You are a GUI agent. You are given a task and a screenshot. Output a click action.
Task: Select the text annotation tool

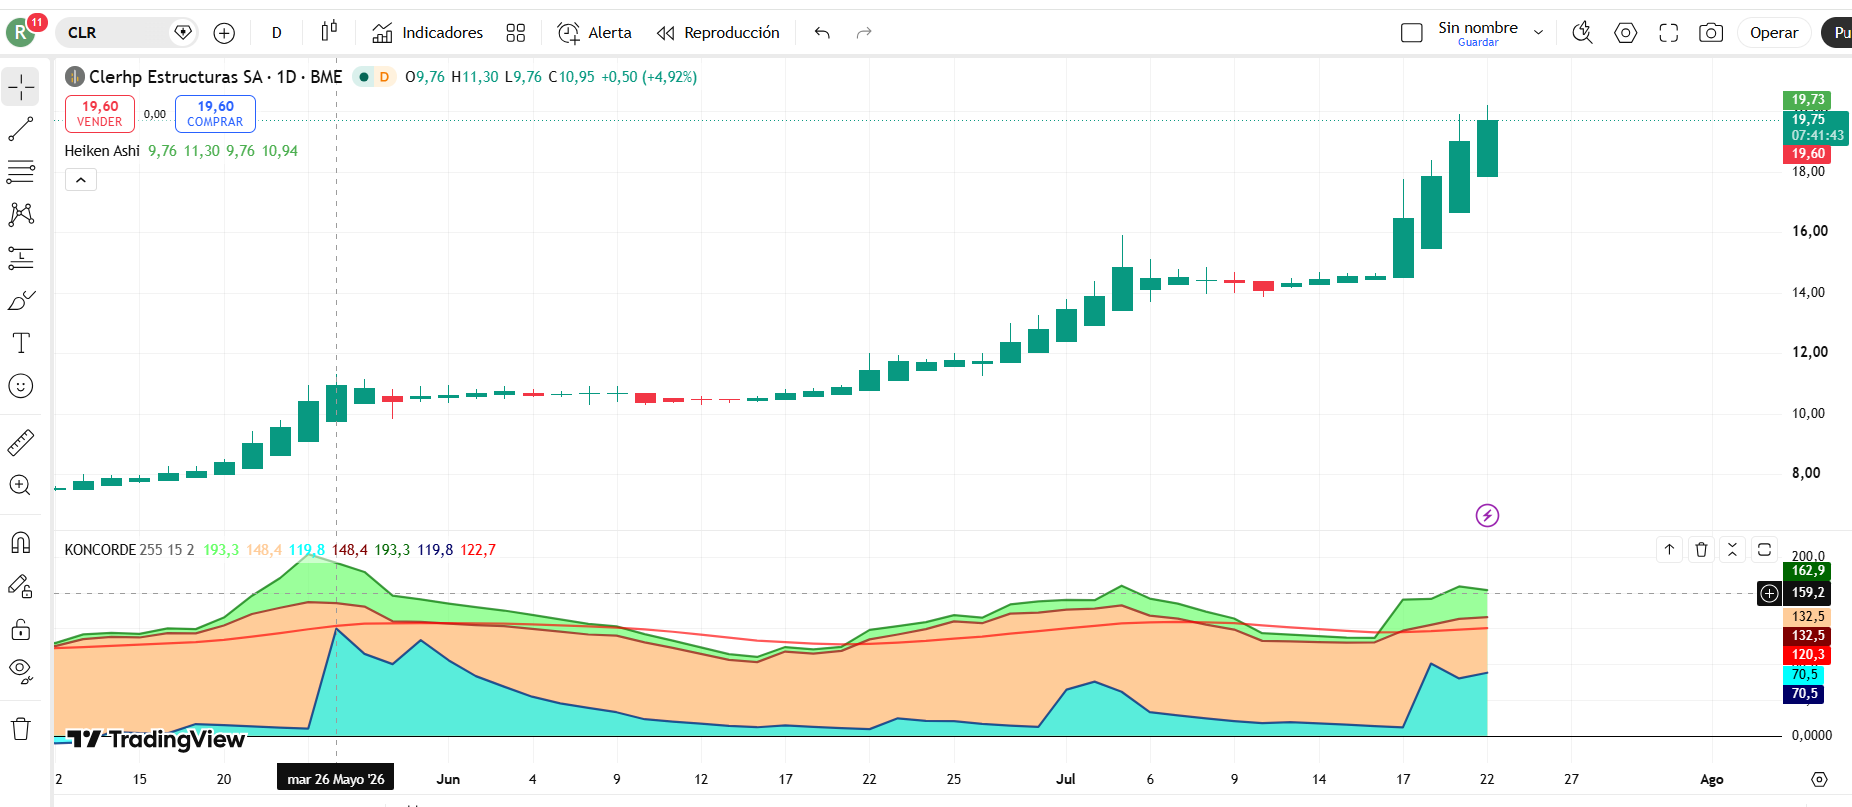(21, 343)
